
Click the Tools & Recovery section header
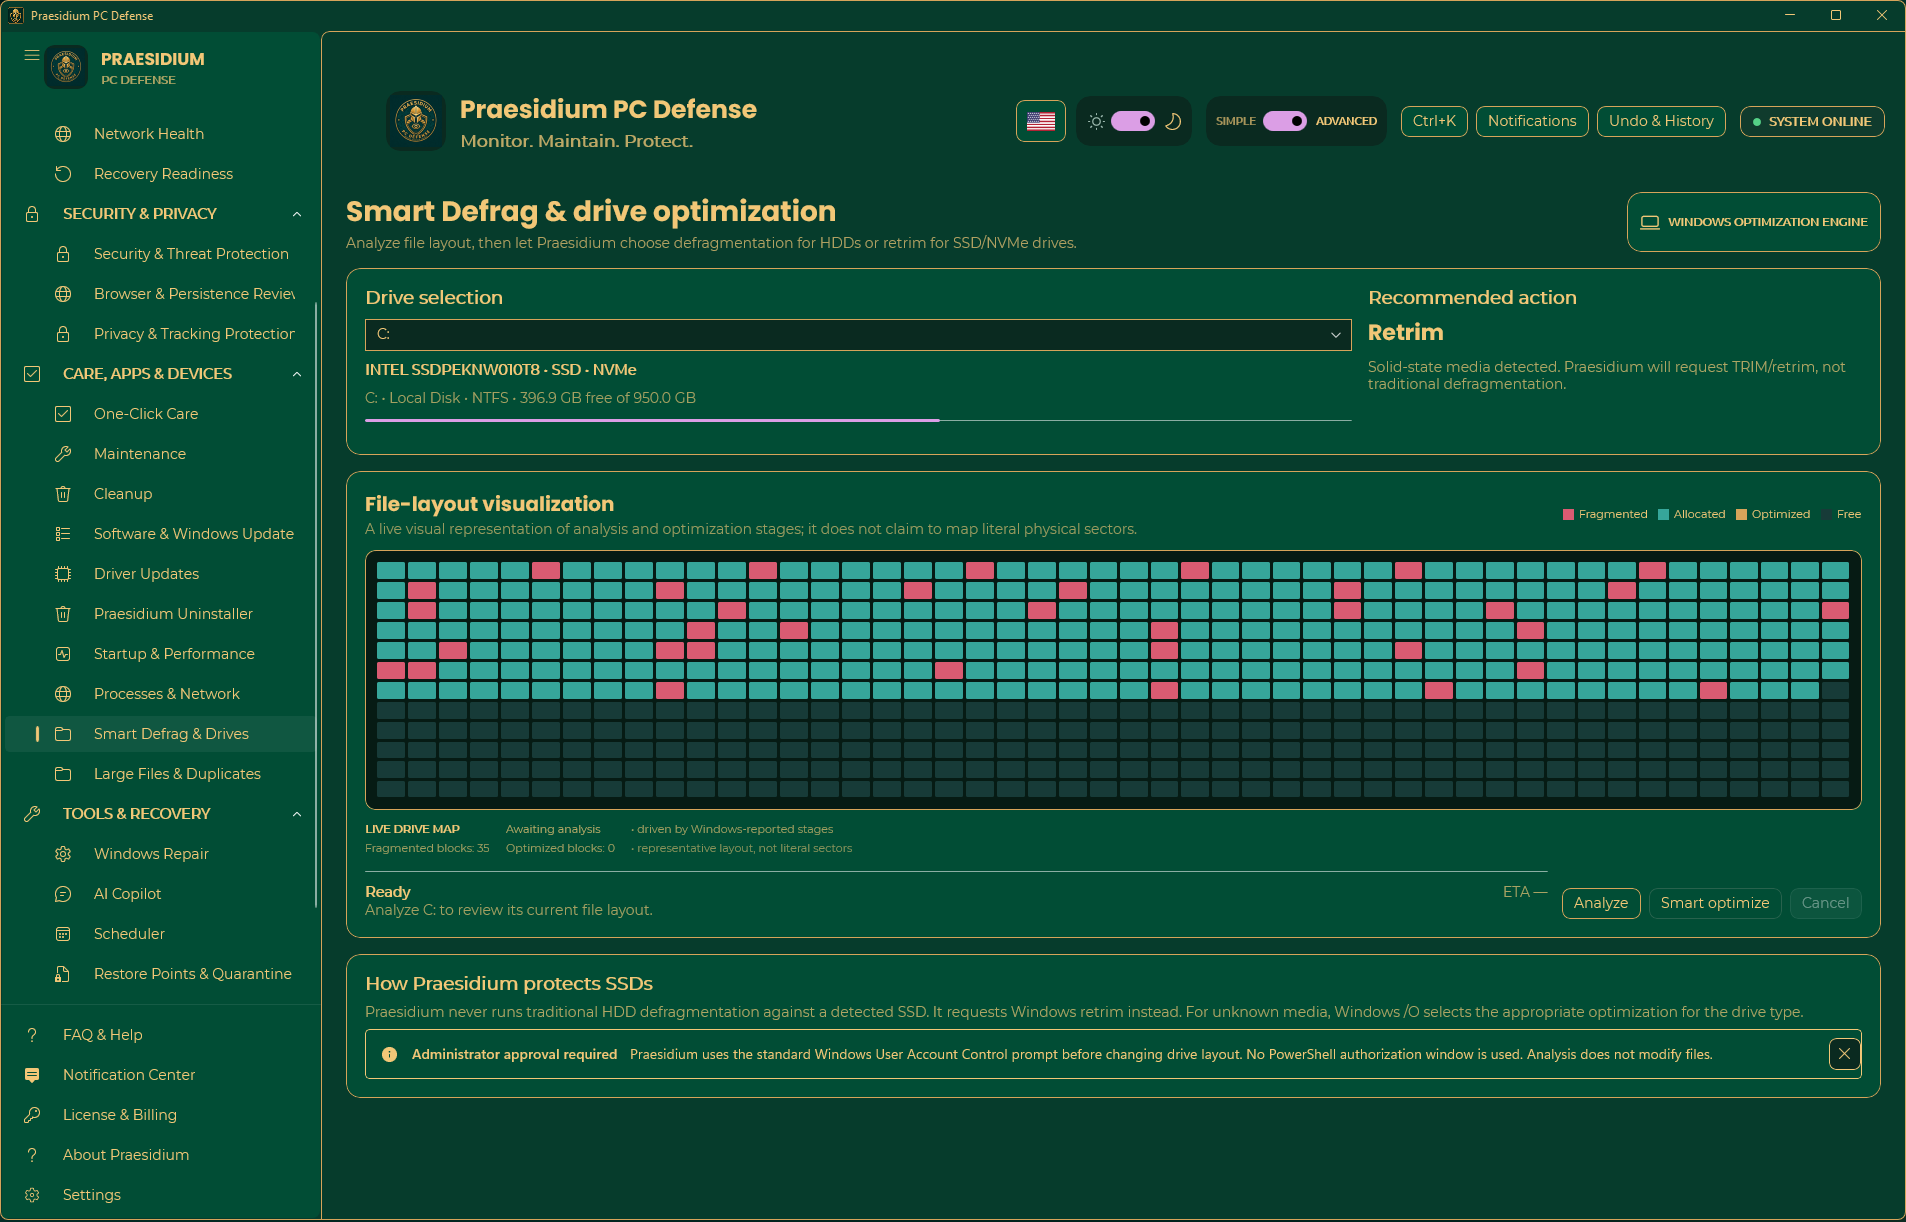pos(160,814)
